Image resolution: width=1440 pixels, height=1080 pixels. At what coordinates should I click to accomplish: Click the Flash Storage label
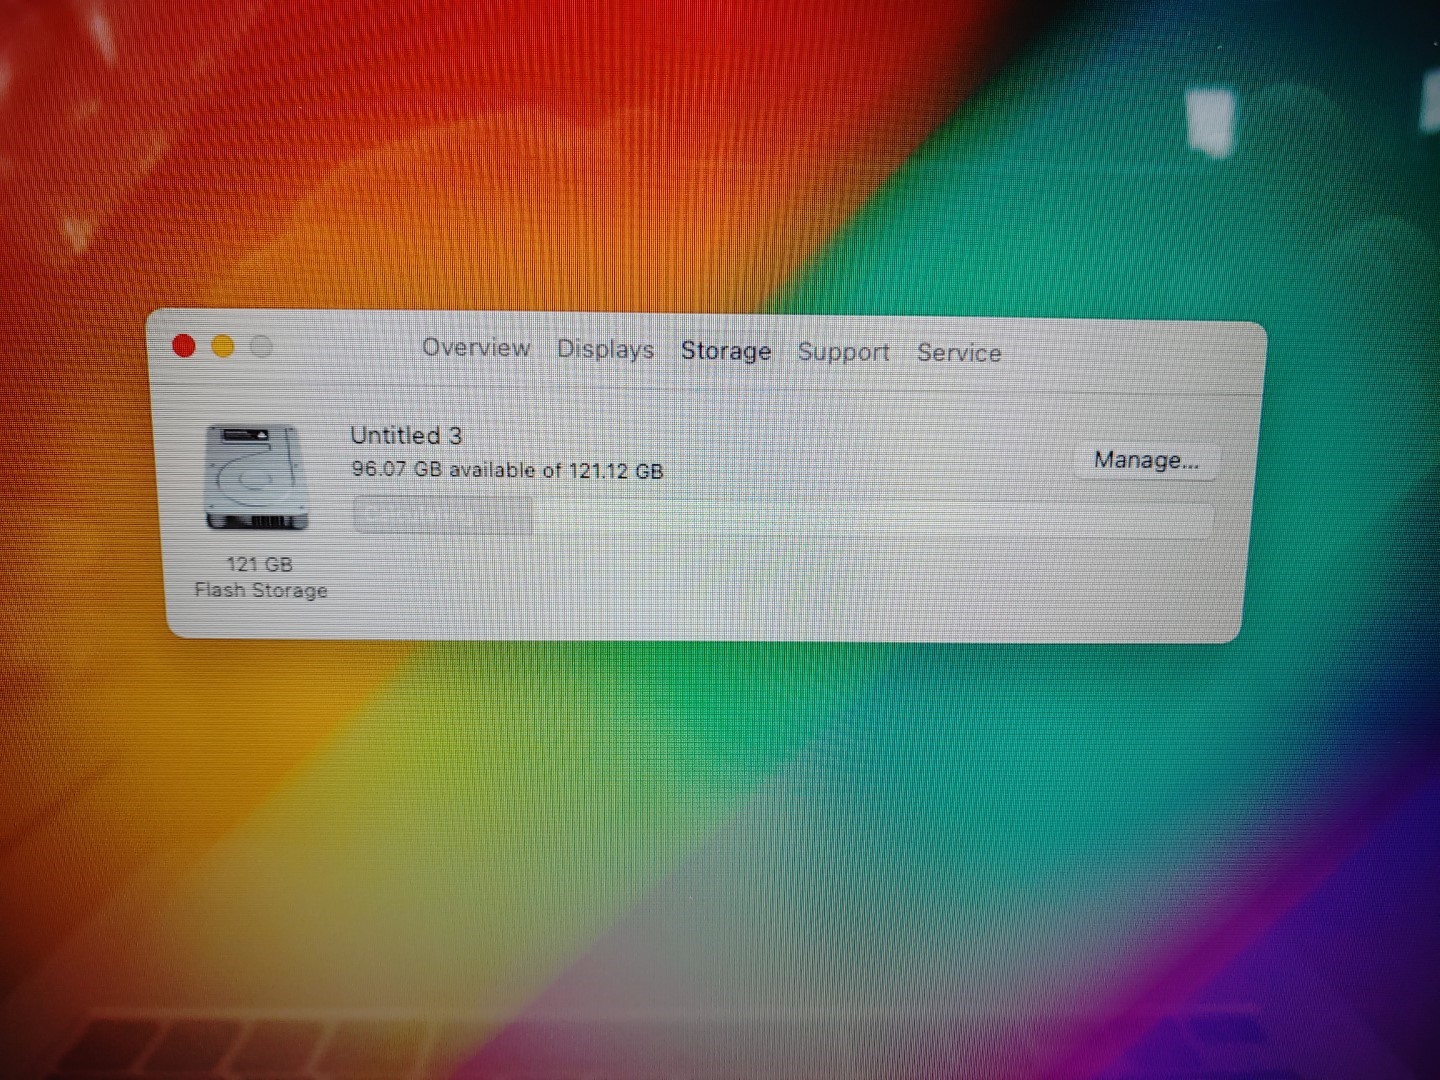pyautogui.click(x=261, y=590)
